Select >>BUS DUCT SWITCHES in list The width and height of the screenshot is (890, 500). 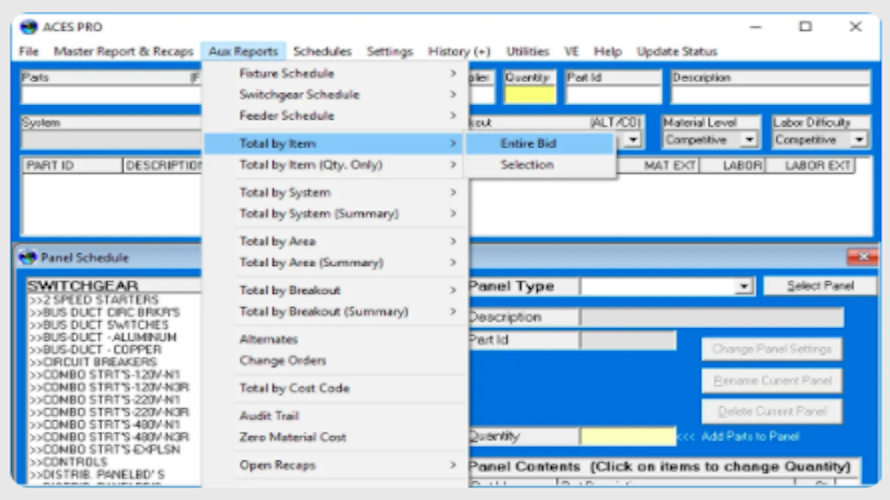click(99, 325)
